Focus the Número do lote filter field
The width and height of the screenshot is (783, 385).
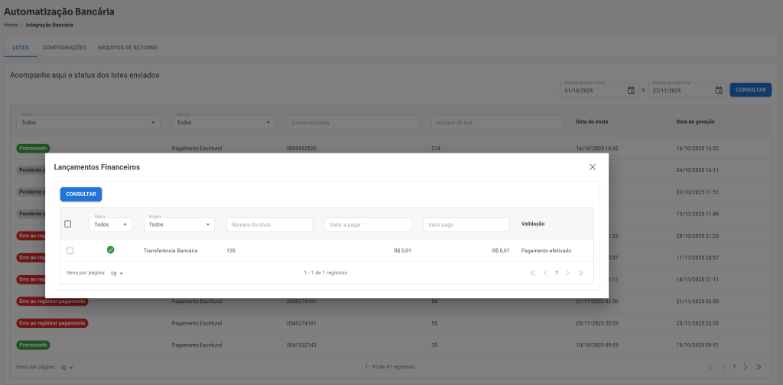(497, 122)
